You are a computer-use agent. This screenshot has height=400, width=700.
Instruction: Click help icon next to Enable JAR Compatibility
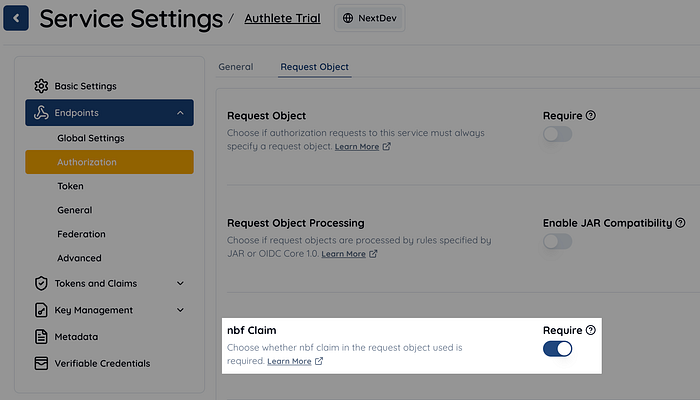coord(680,223)
